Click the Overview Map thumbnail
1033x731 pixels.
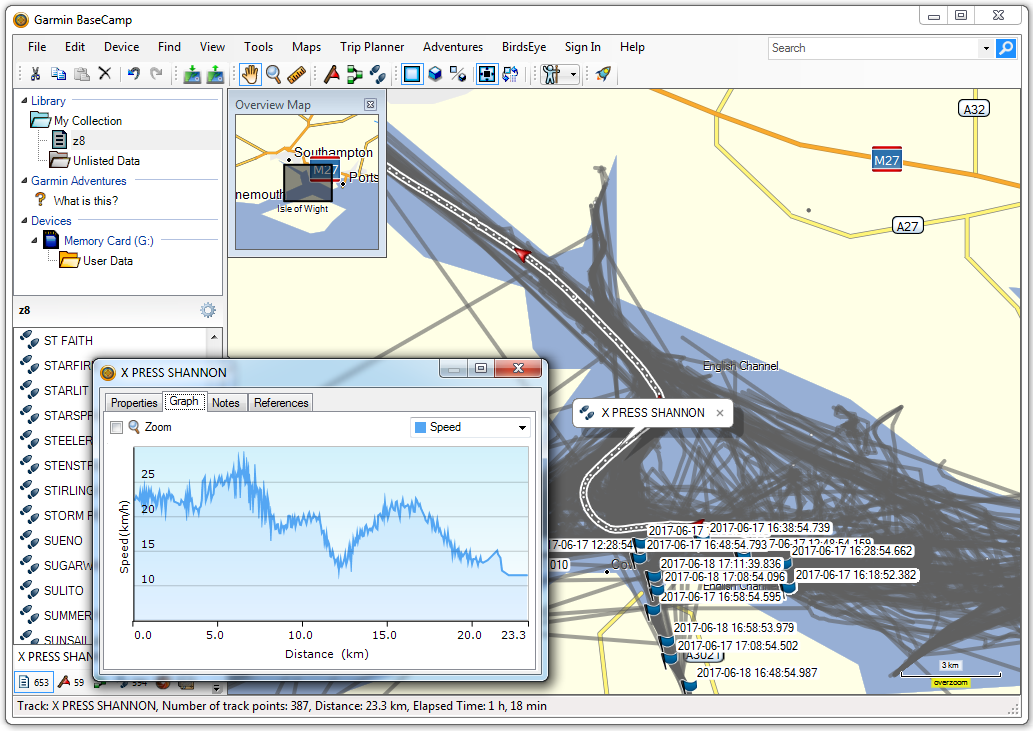(307, 182)
